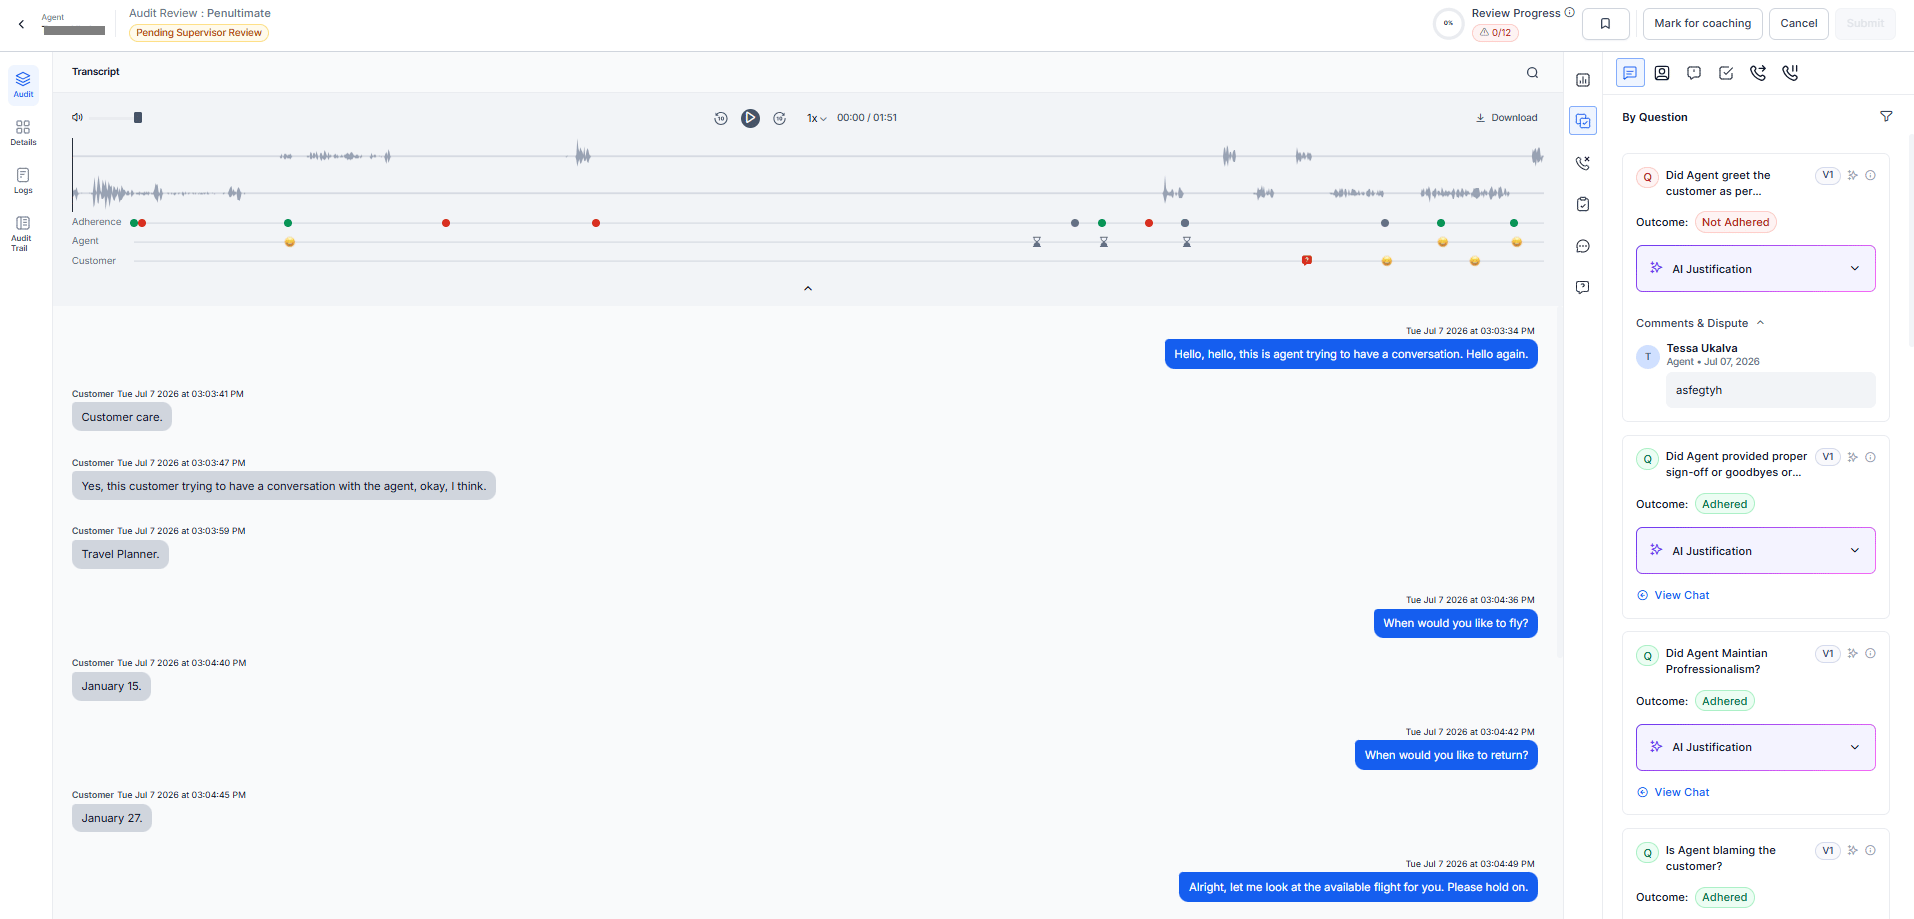Click the Pending Supervisor Review badge
This screenshot has height=919, width=1914.
(x=199, y=33)
